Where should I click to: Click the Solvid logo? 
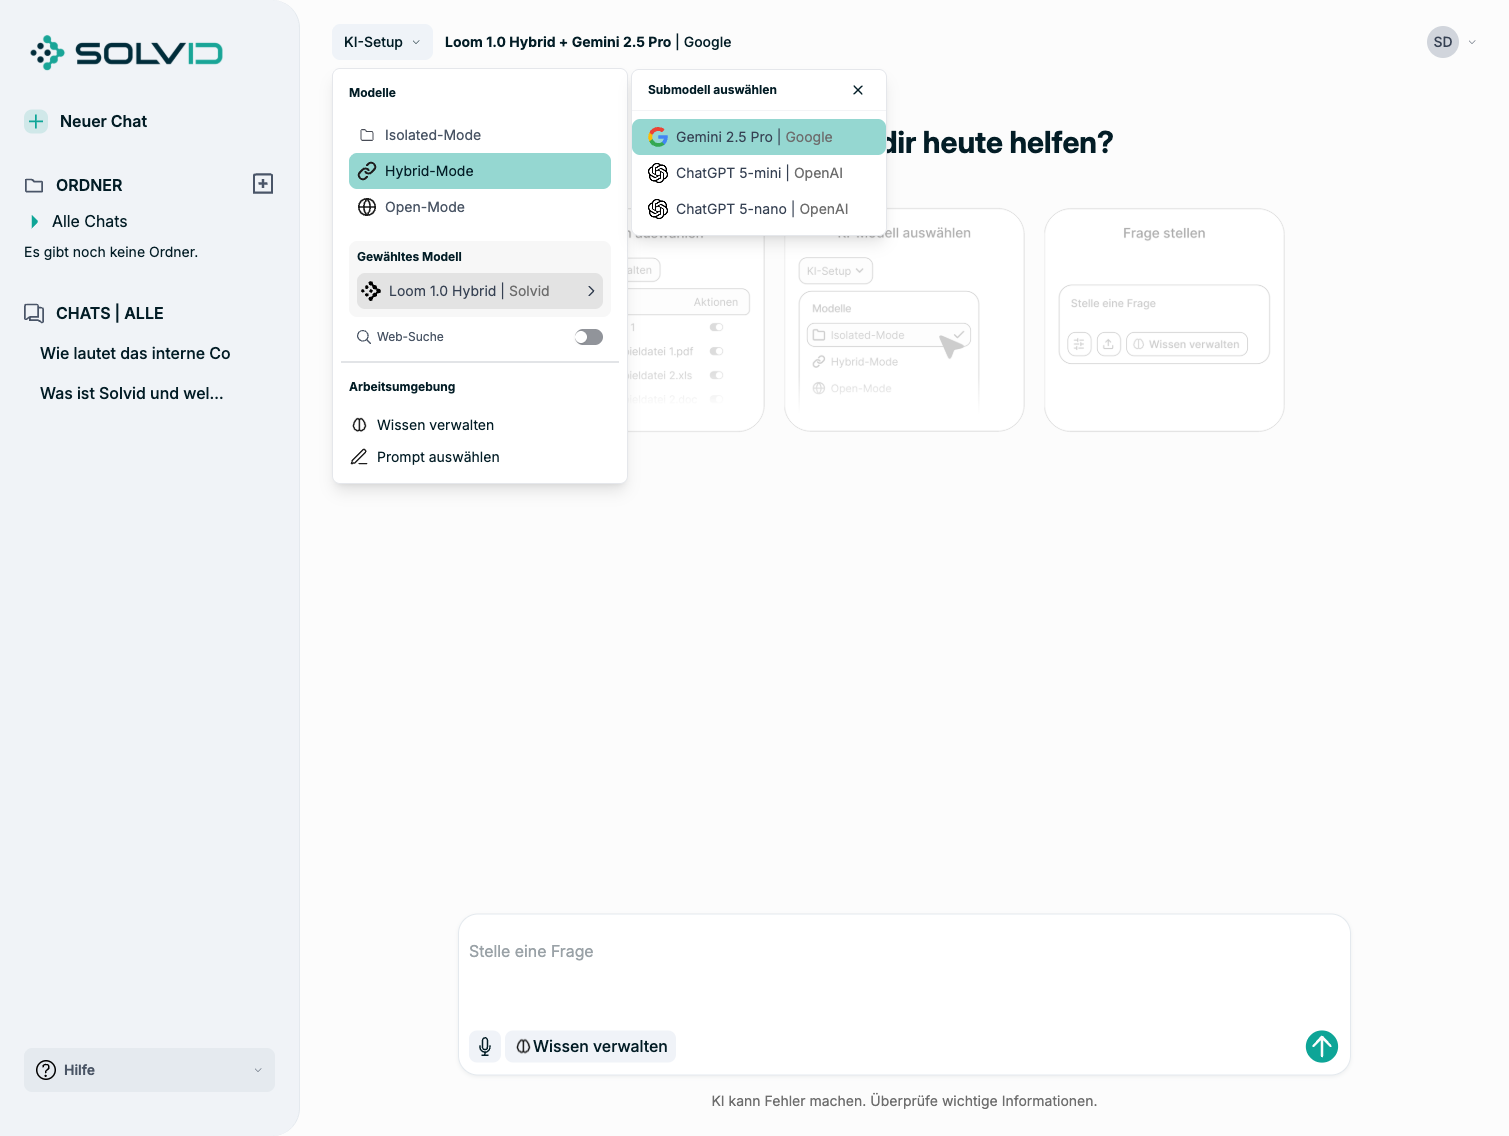point(126,53)
